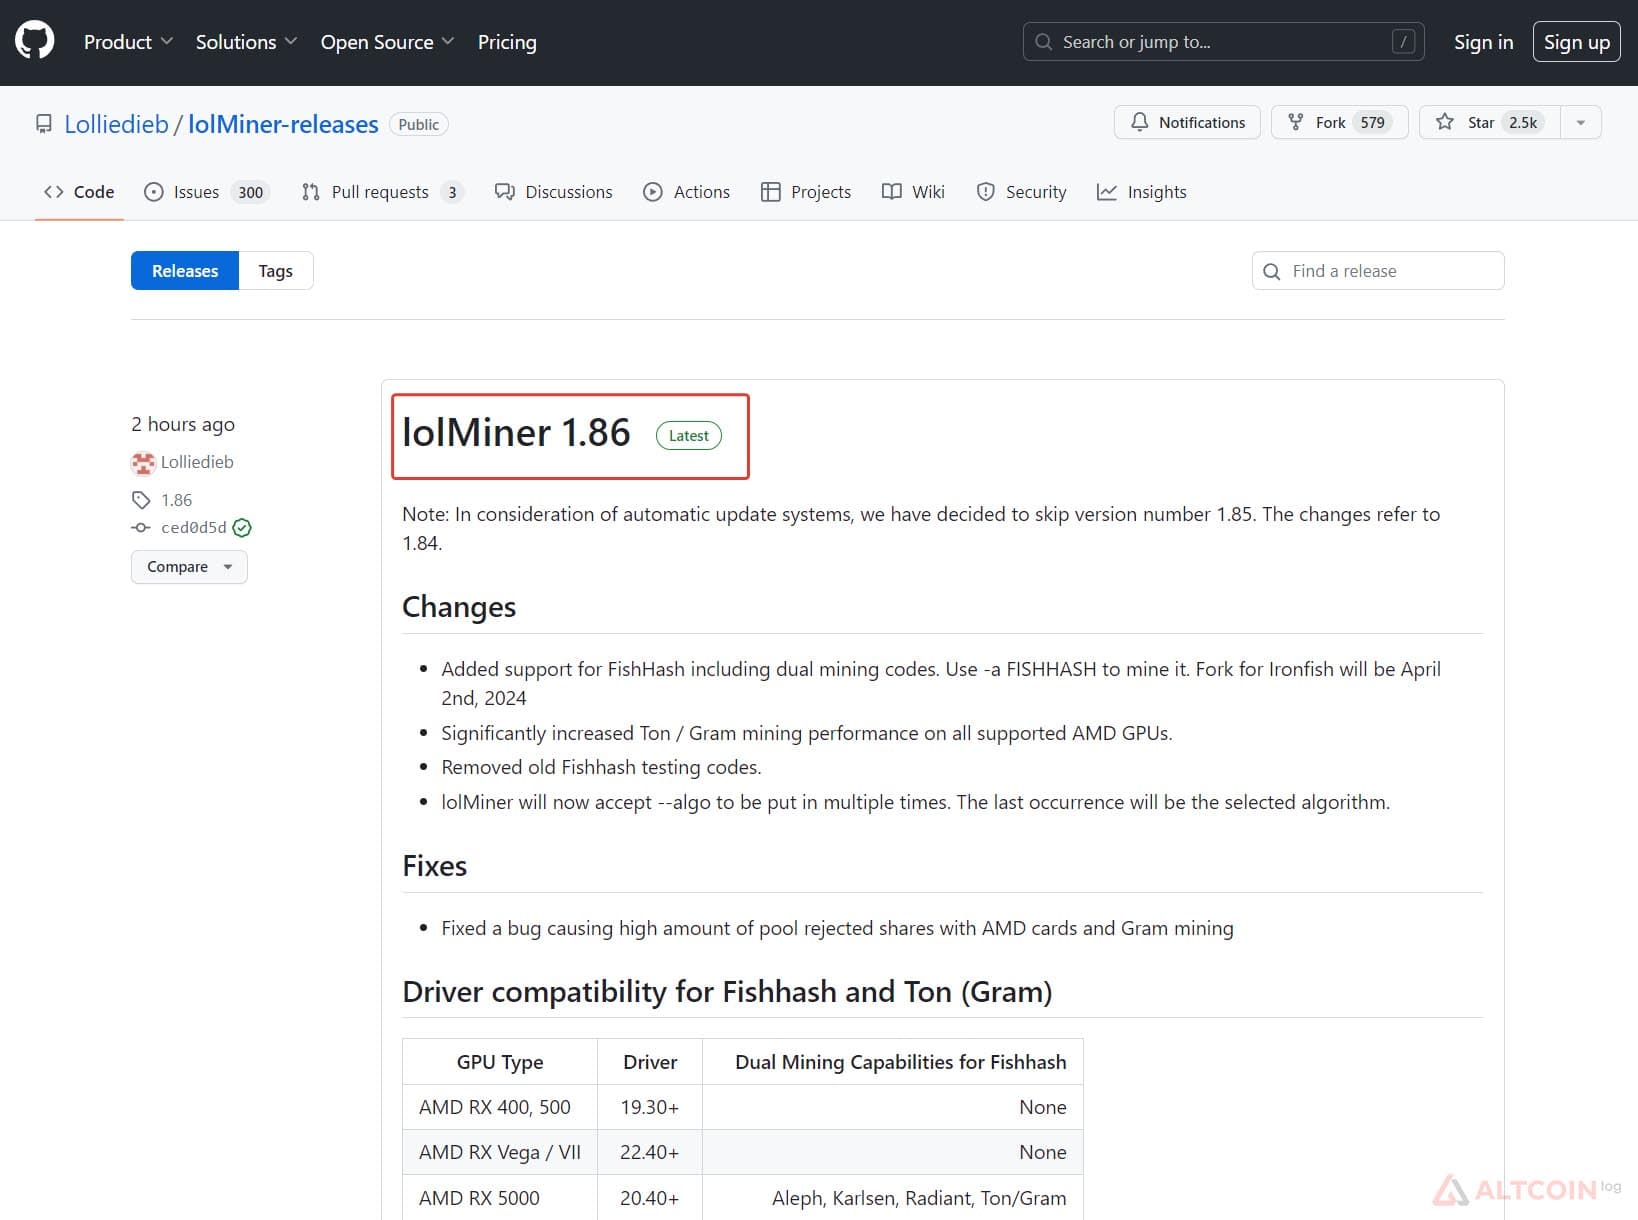The height and width of the screenshot is (1220, 1638).
Task: Open the lolMiner-releases repository link
Action: click(283, 124)
